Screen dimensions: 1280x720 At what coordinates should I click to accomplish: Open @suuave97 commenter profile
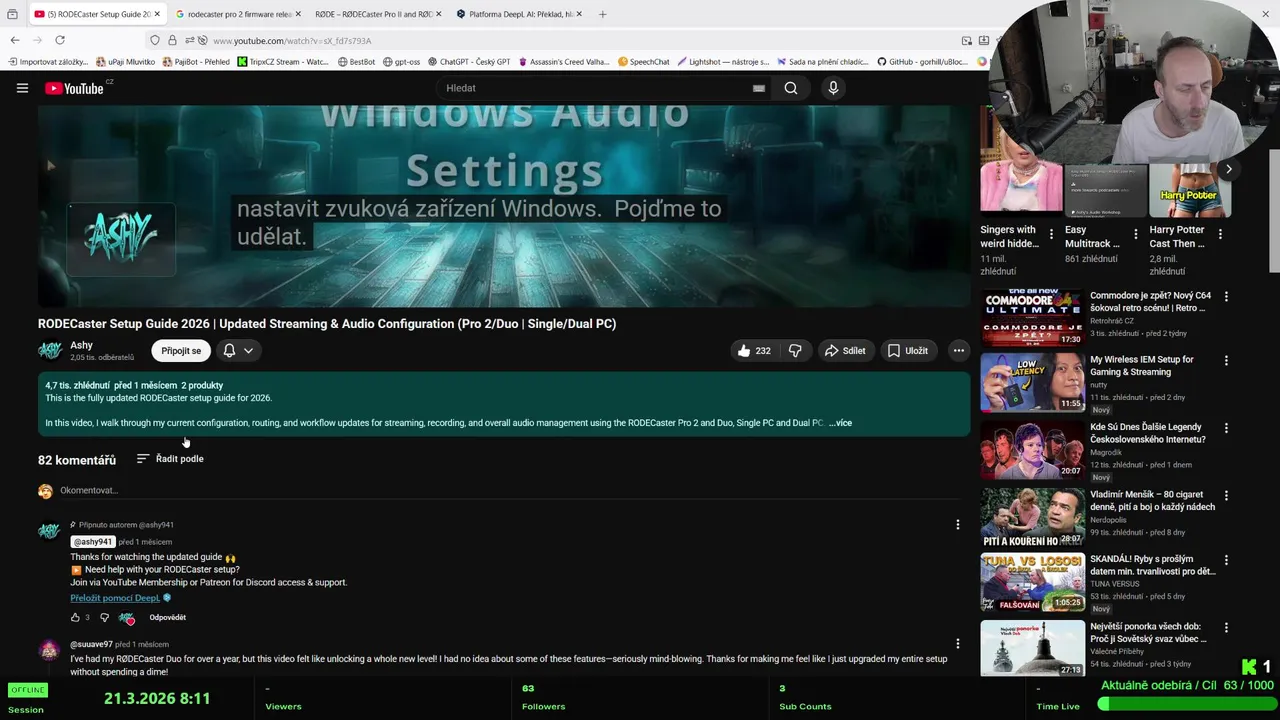(x=91, y=645)
